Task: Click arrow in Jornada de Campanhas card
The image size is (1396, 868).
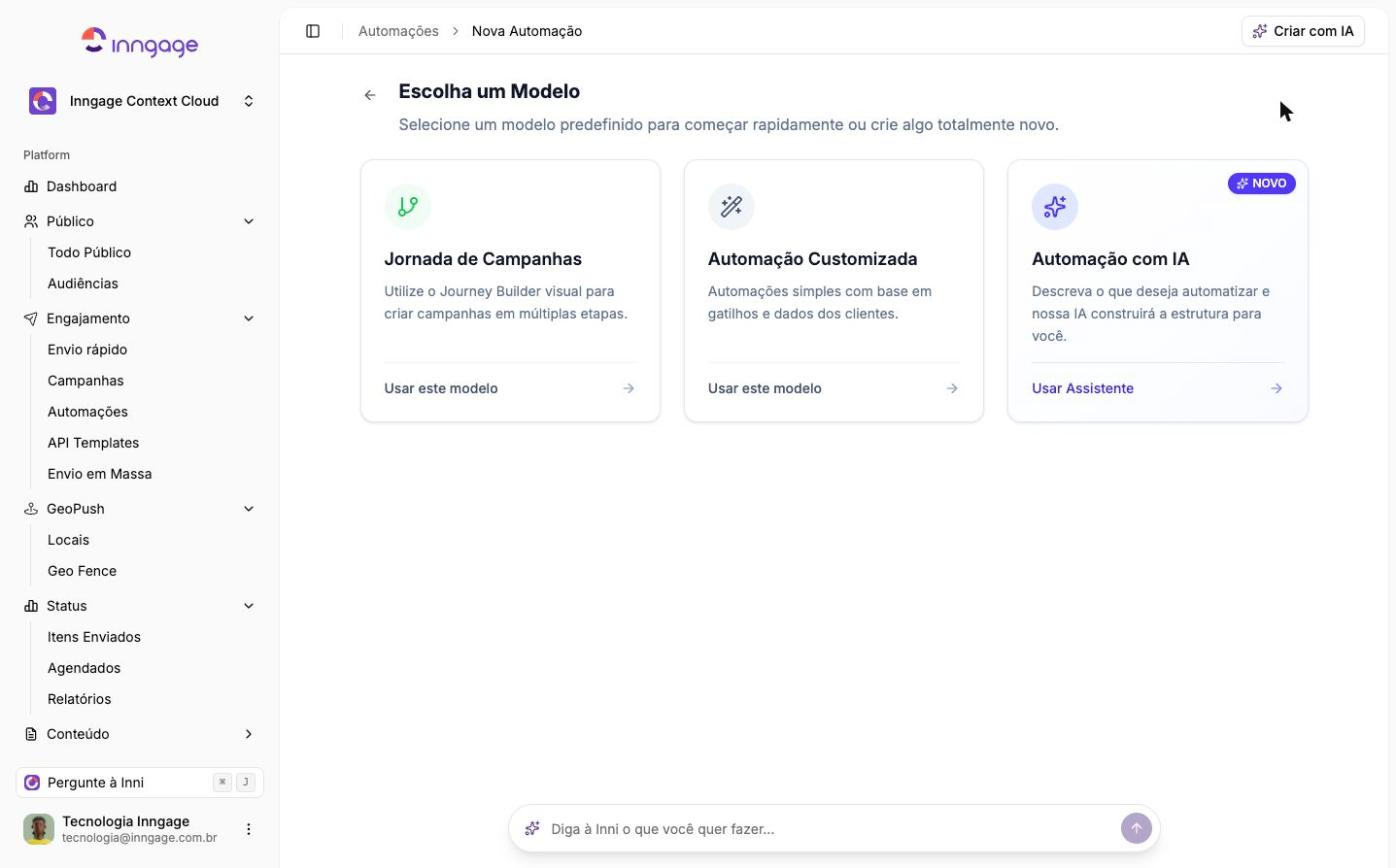Action: (628, 388)
